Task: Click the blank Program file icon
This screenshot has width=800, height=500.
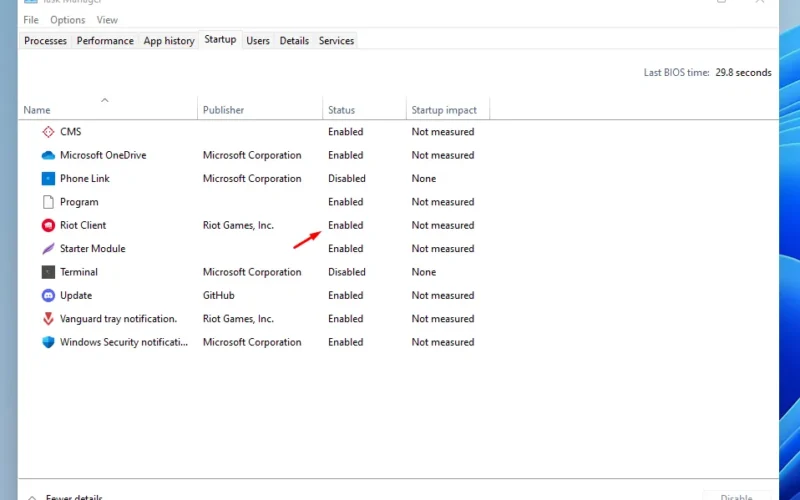Action: click(x=48, y=202)
